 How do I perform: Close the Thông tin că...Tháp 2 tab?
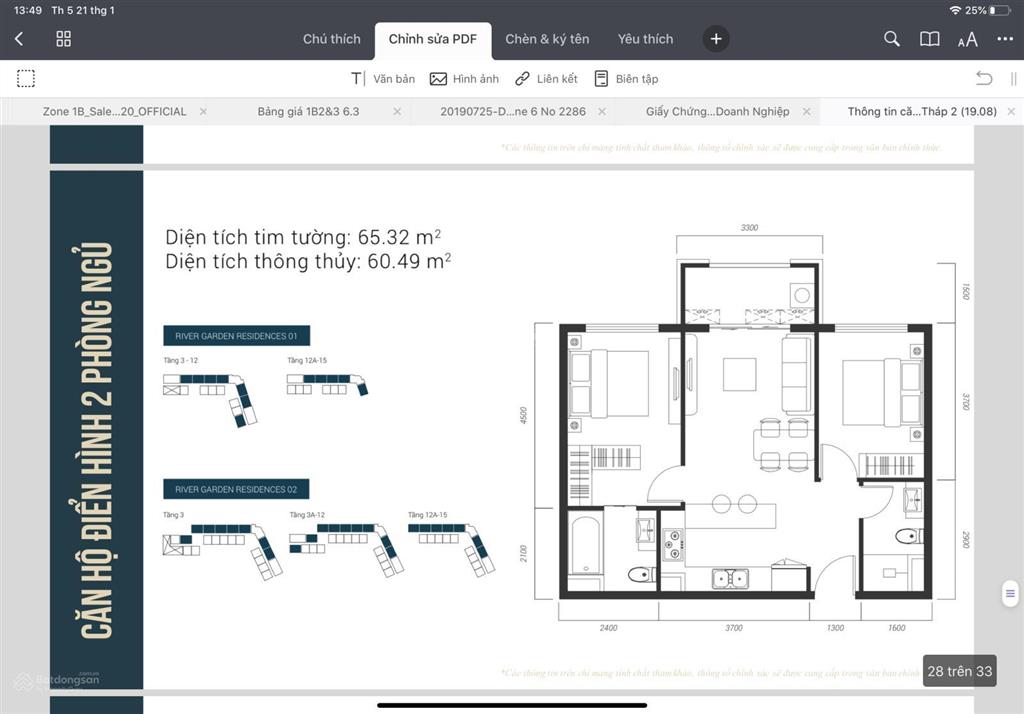[x=1011, y=112]
